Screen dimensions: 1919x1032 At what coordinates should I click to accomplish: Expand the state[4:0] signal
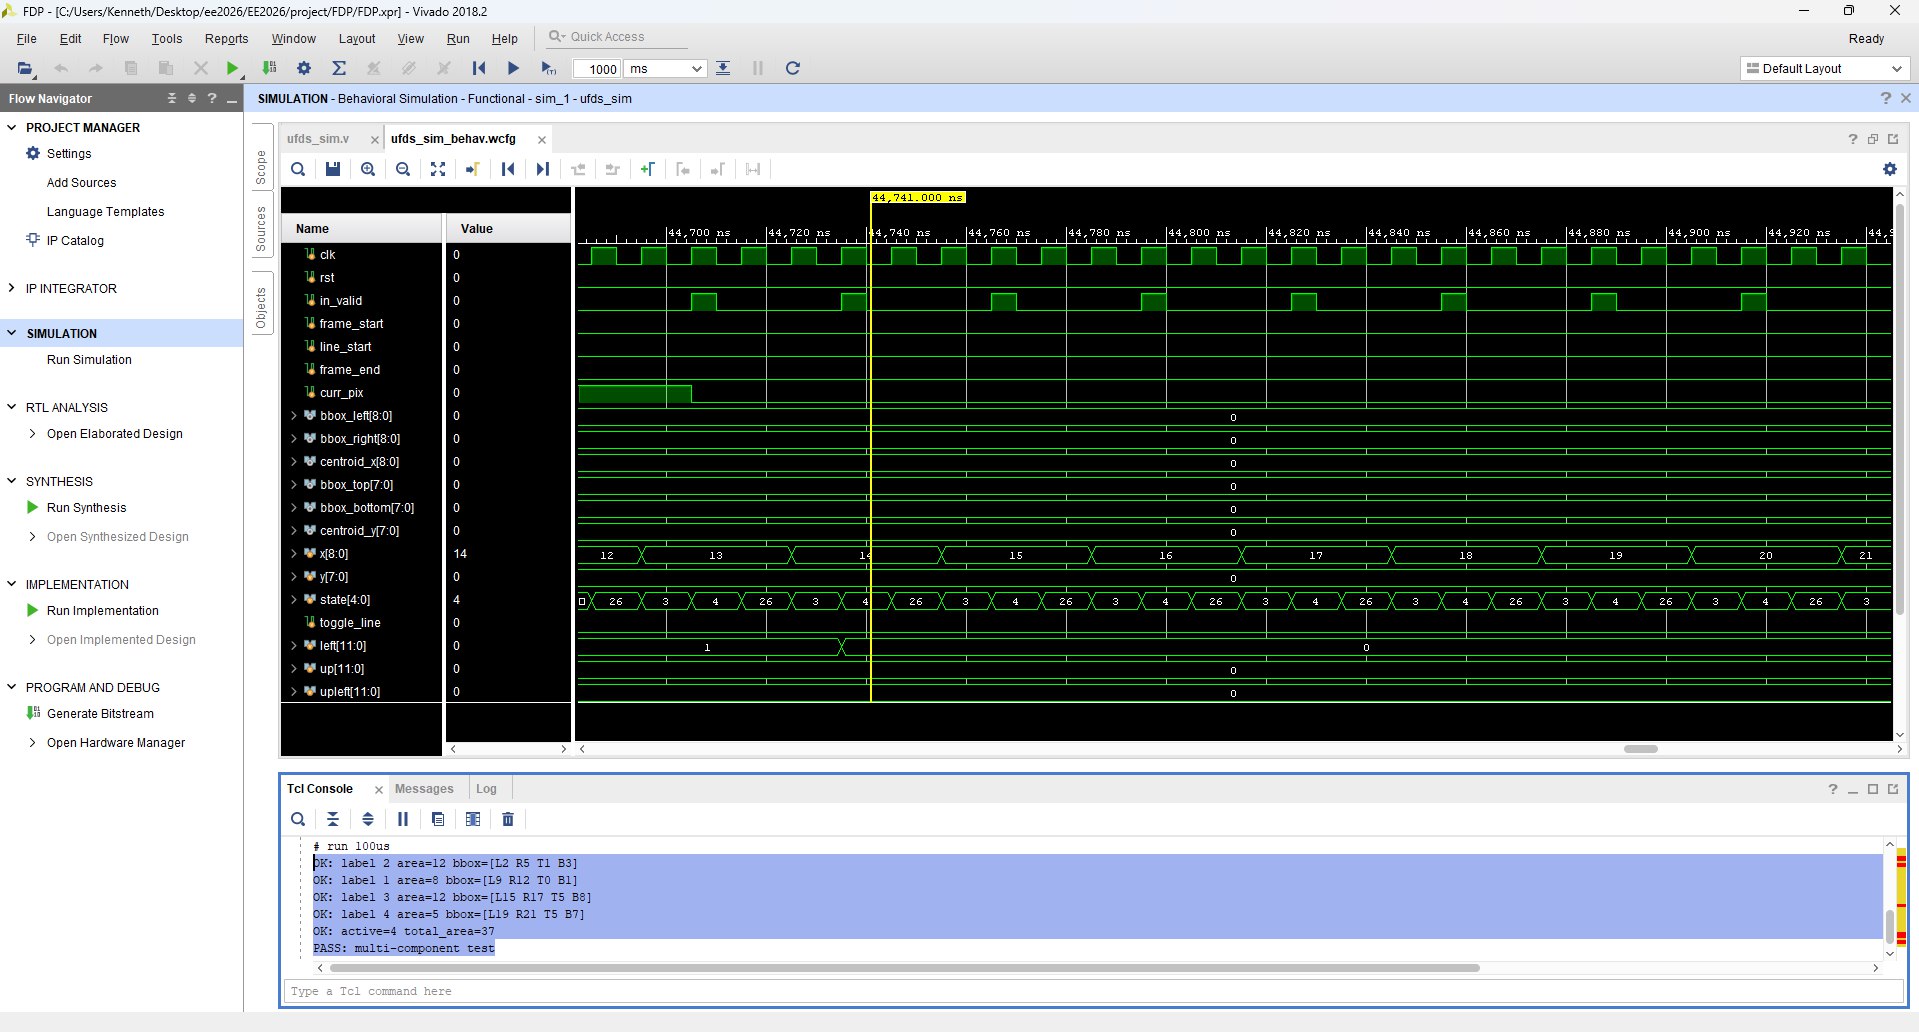[x=294, y=600]
